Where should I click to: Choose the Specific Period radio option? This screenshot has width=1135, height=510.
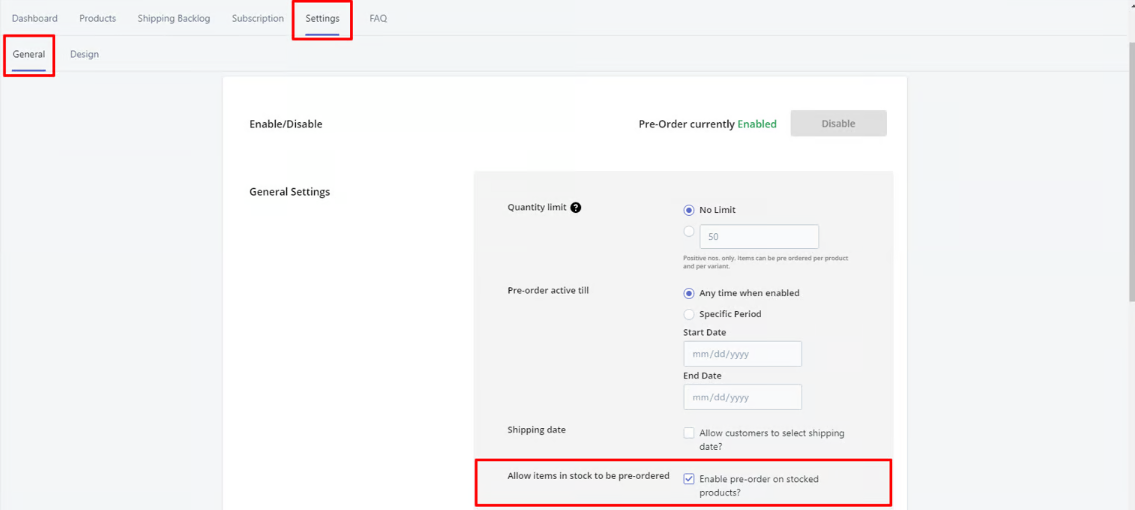click(x=689, y=314)
